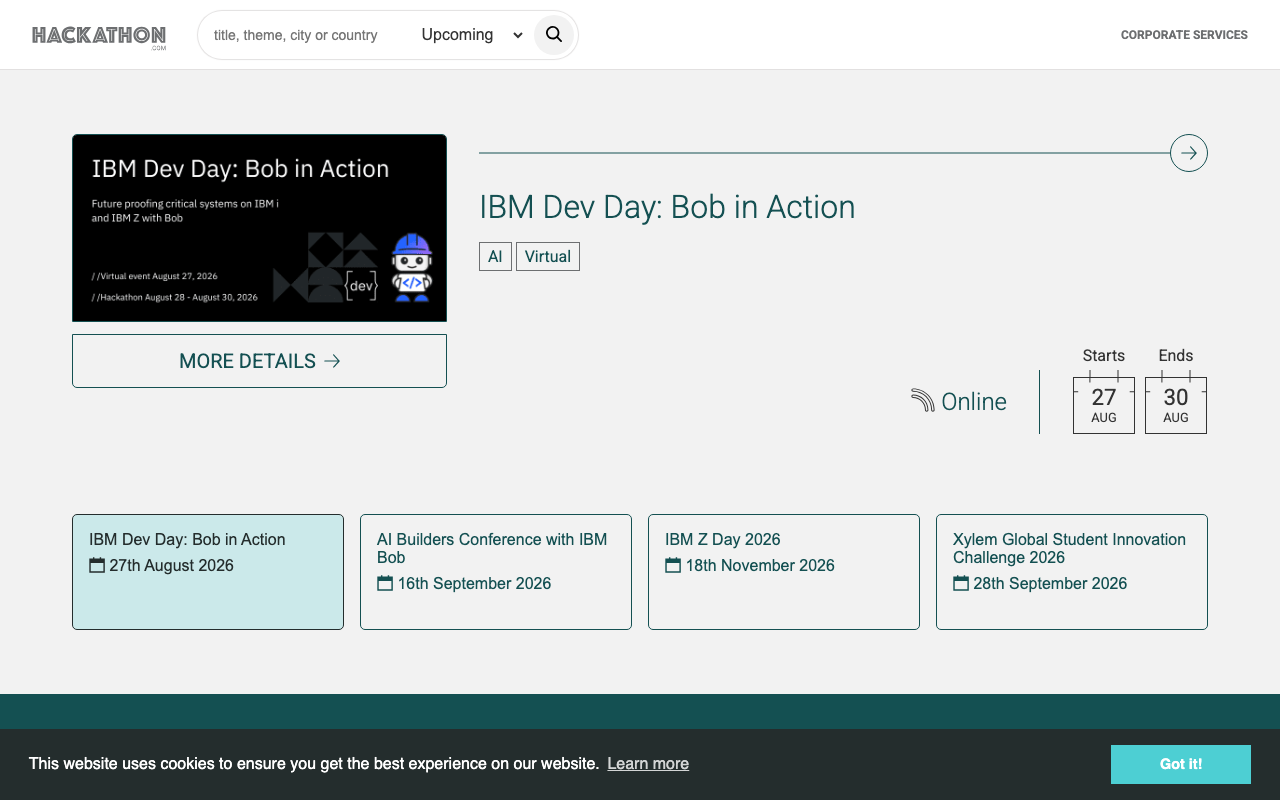Image resolution: width=1280 pixels, height=800 pixels.
Task: Click the 16th September 2026 date text
Action: click(474, 584)
